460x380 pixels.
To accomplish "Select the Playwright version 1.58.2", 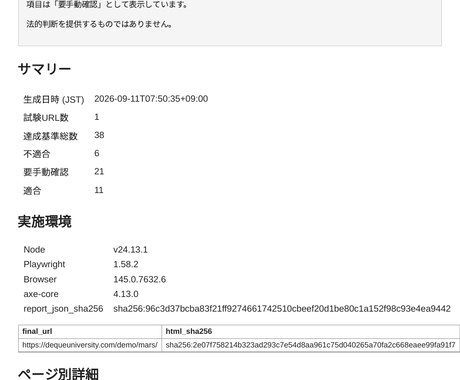I will click(126, 264).
